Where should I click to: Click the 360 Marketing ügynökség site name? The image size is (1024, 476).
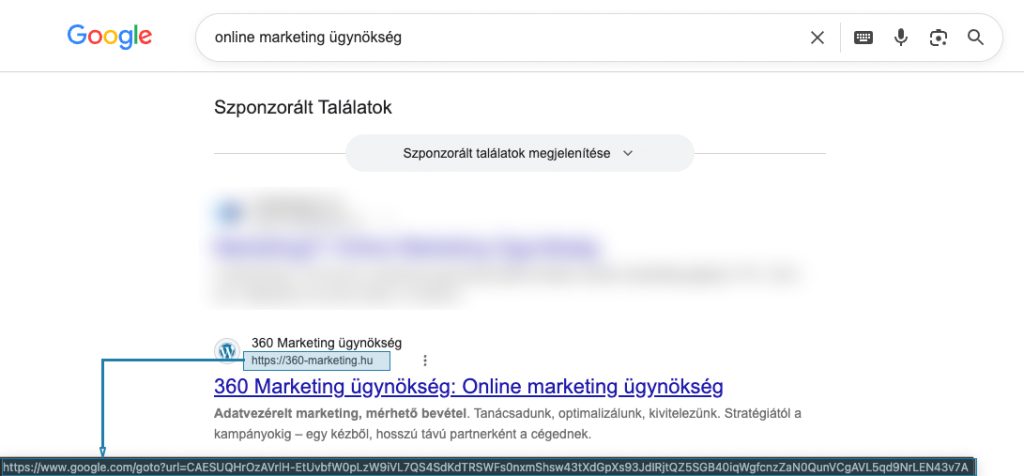point(327,343)
